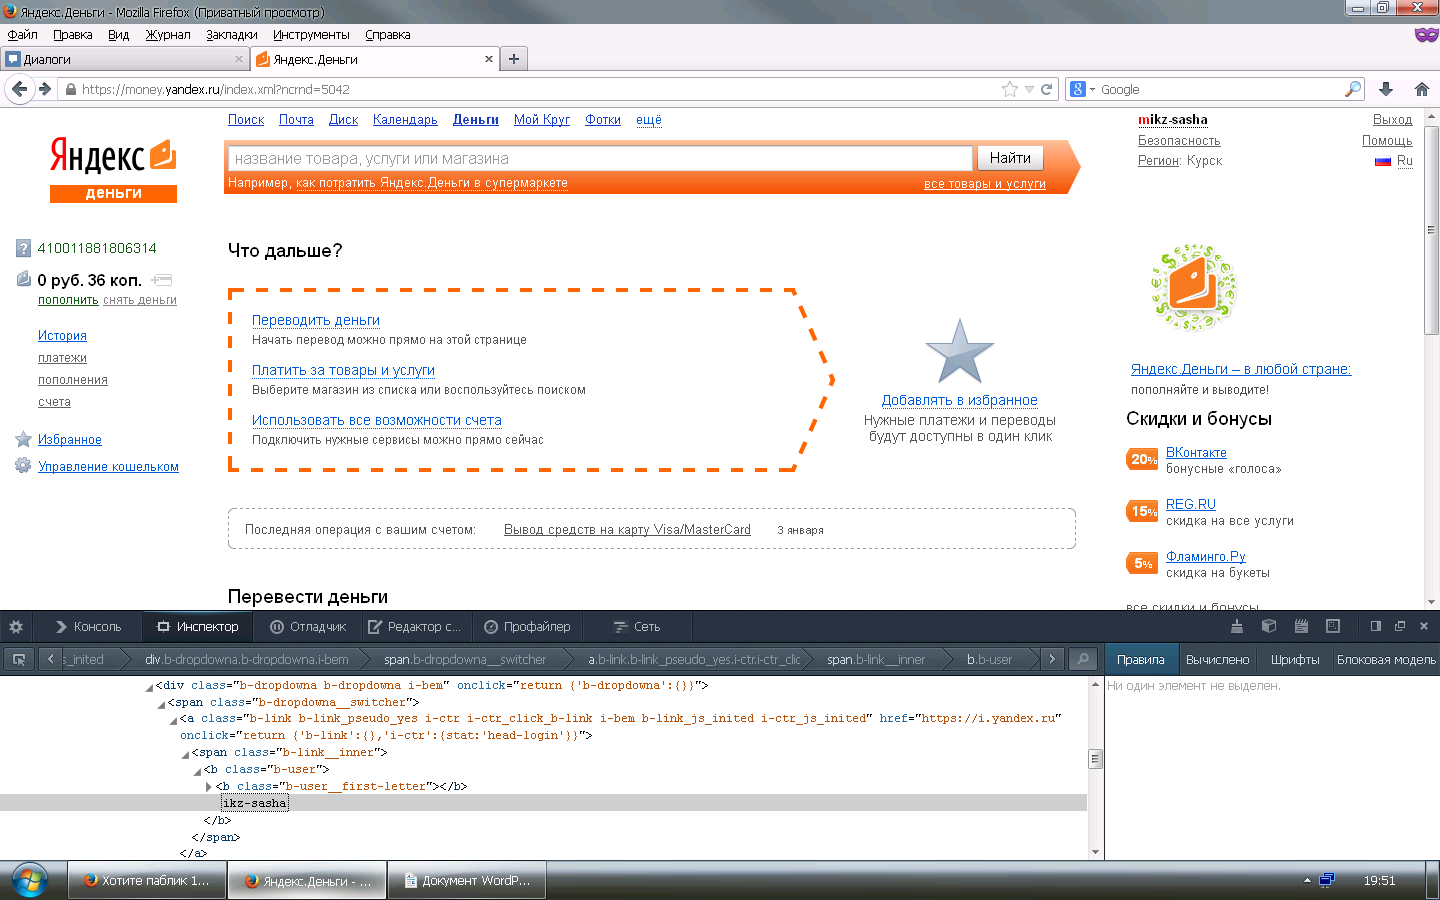Reload the page with the refresh icon

1047,89
